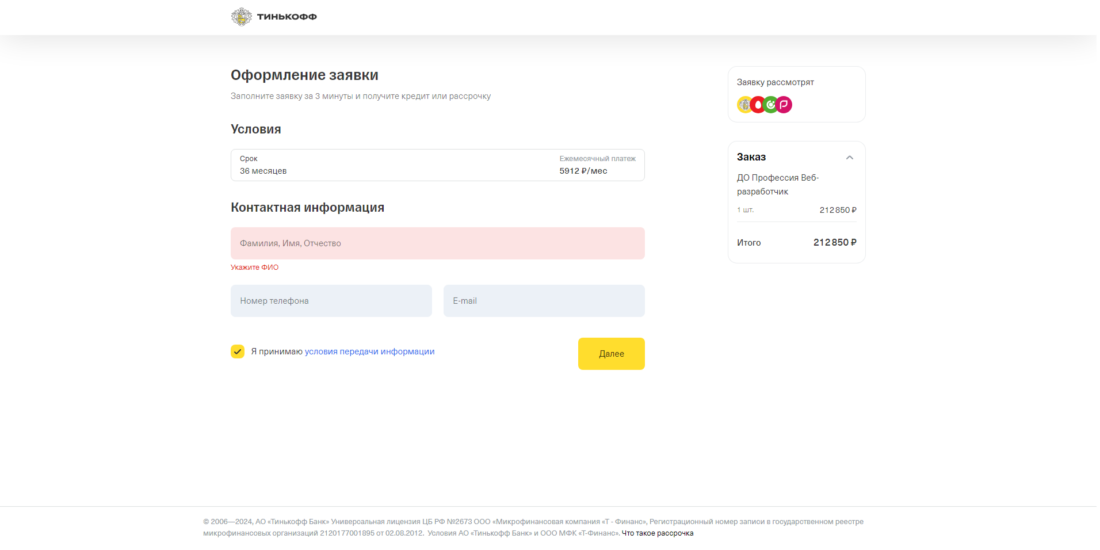
Task: Open the условия передачи информации link
Action: pyautogui.click(x=369, y=351)
